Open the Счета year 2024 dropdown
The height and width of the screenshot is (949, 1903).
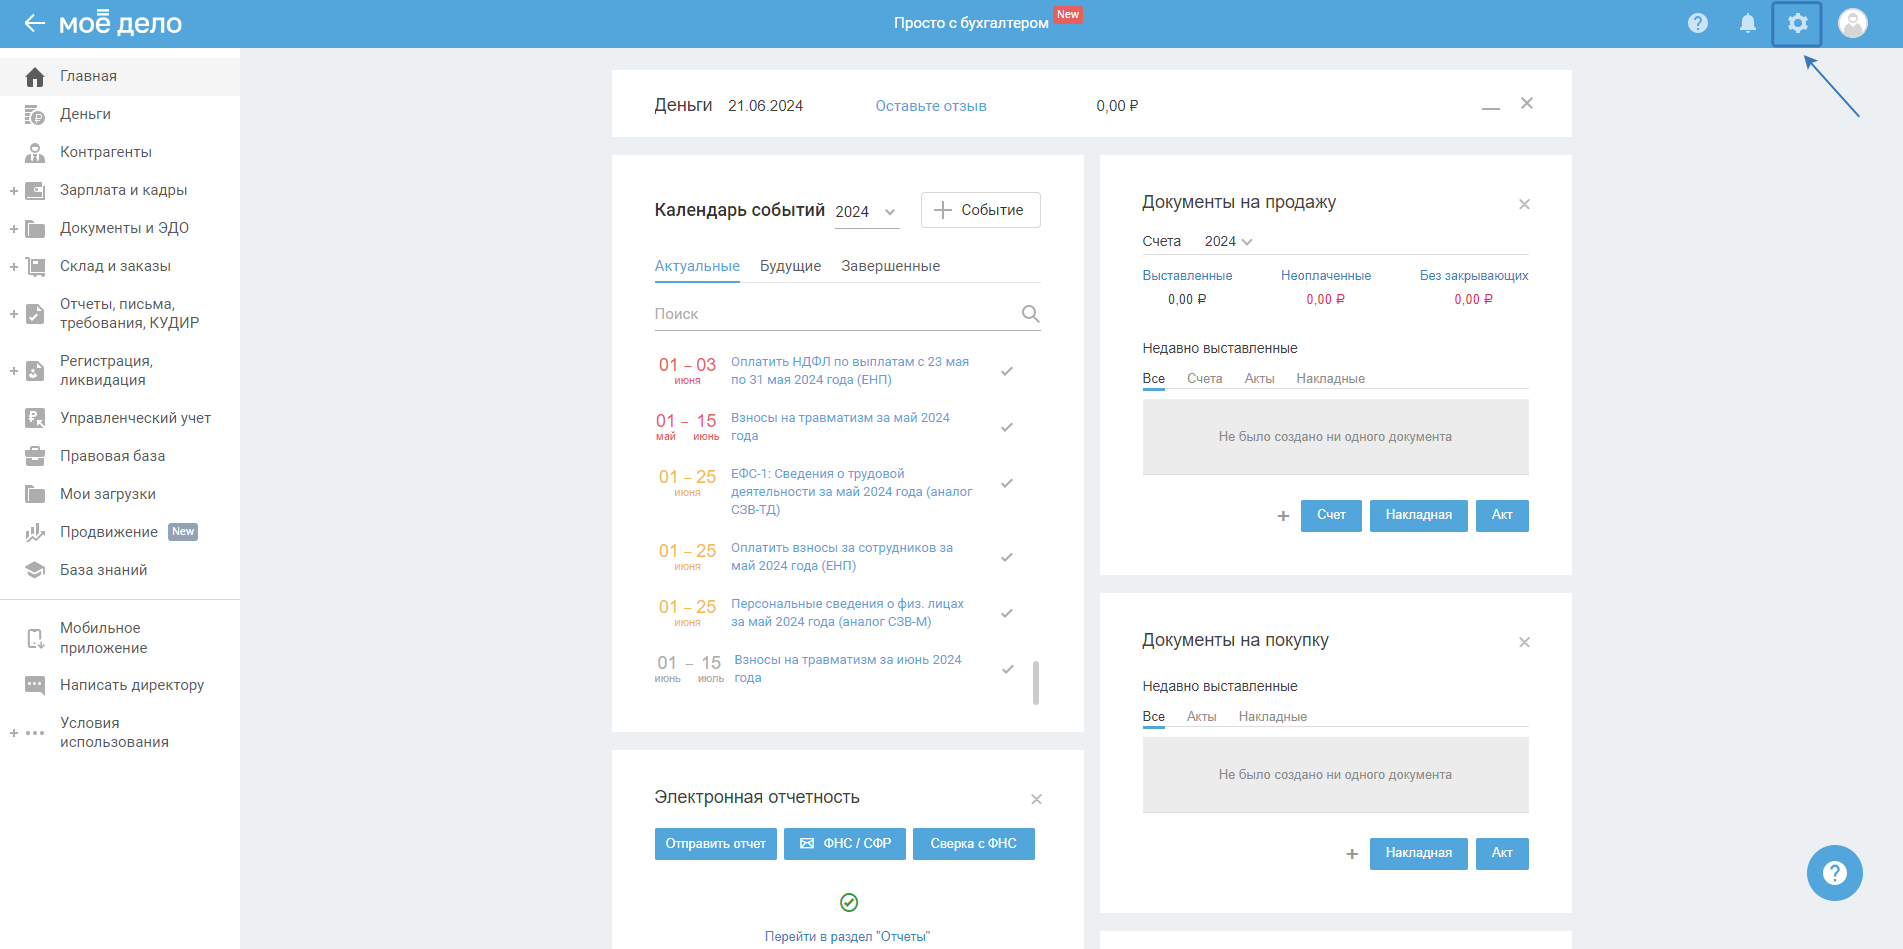click(x=1228, y=241)
